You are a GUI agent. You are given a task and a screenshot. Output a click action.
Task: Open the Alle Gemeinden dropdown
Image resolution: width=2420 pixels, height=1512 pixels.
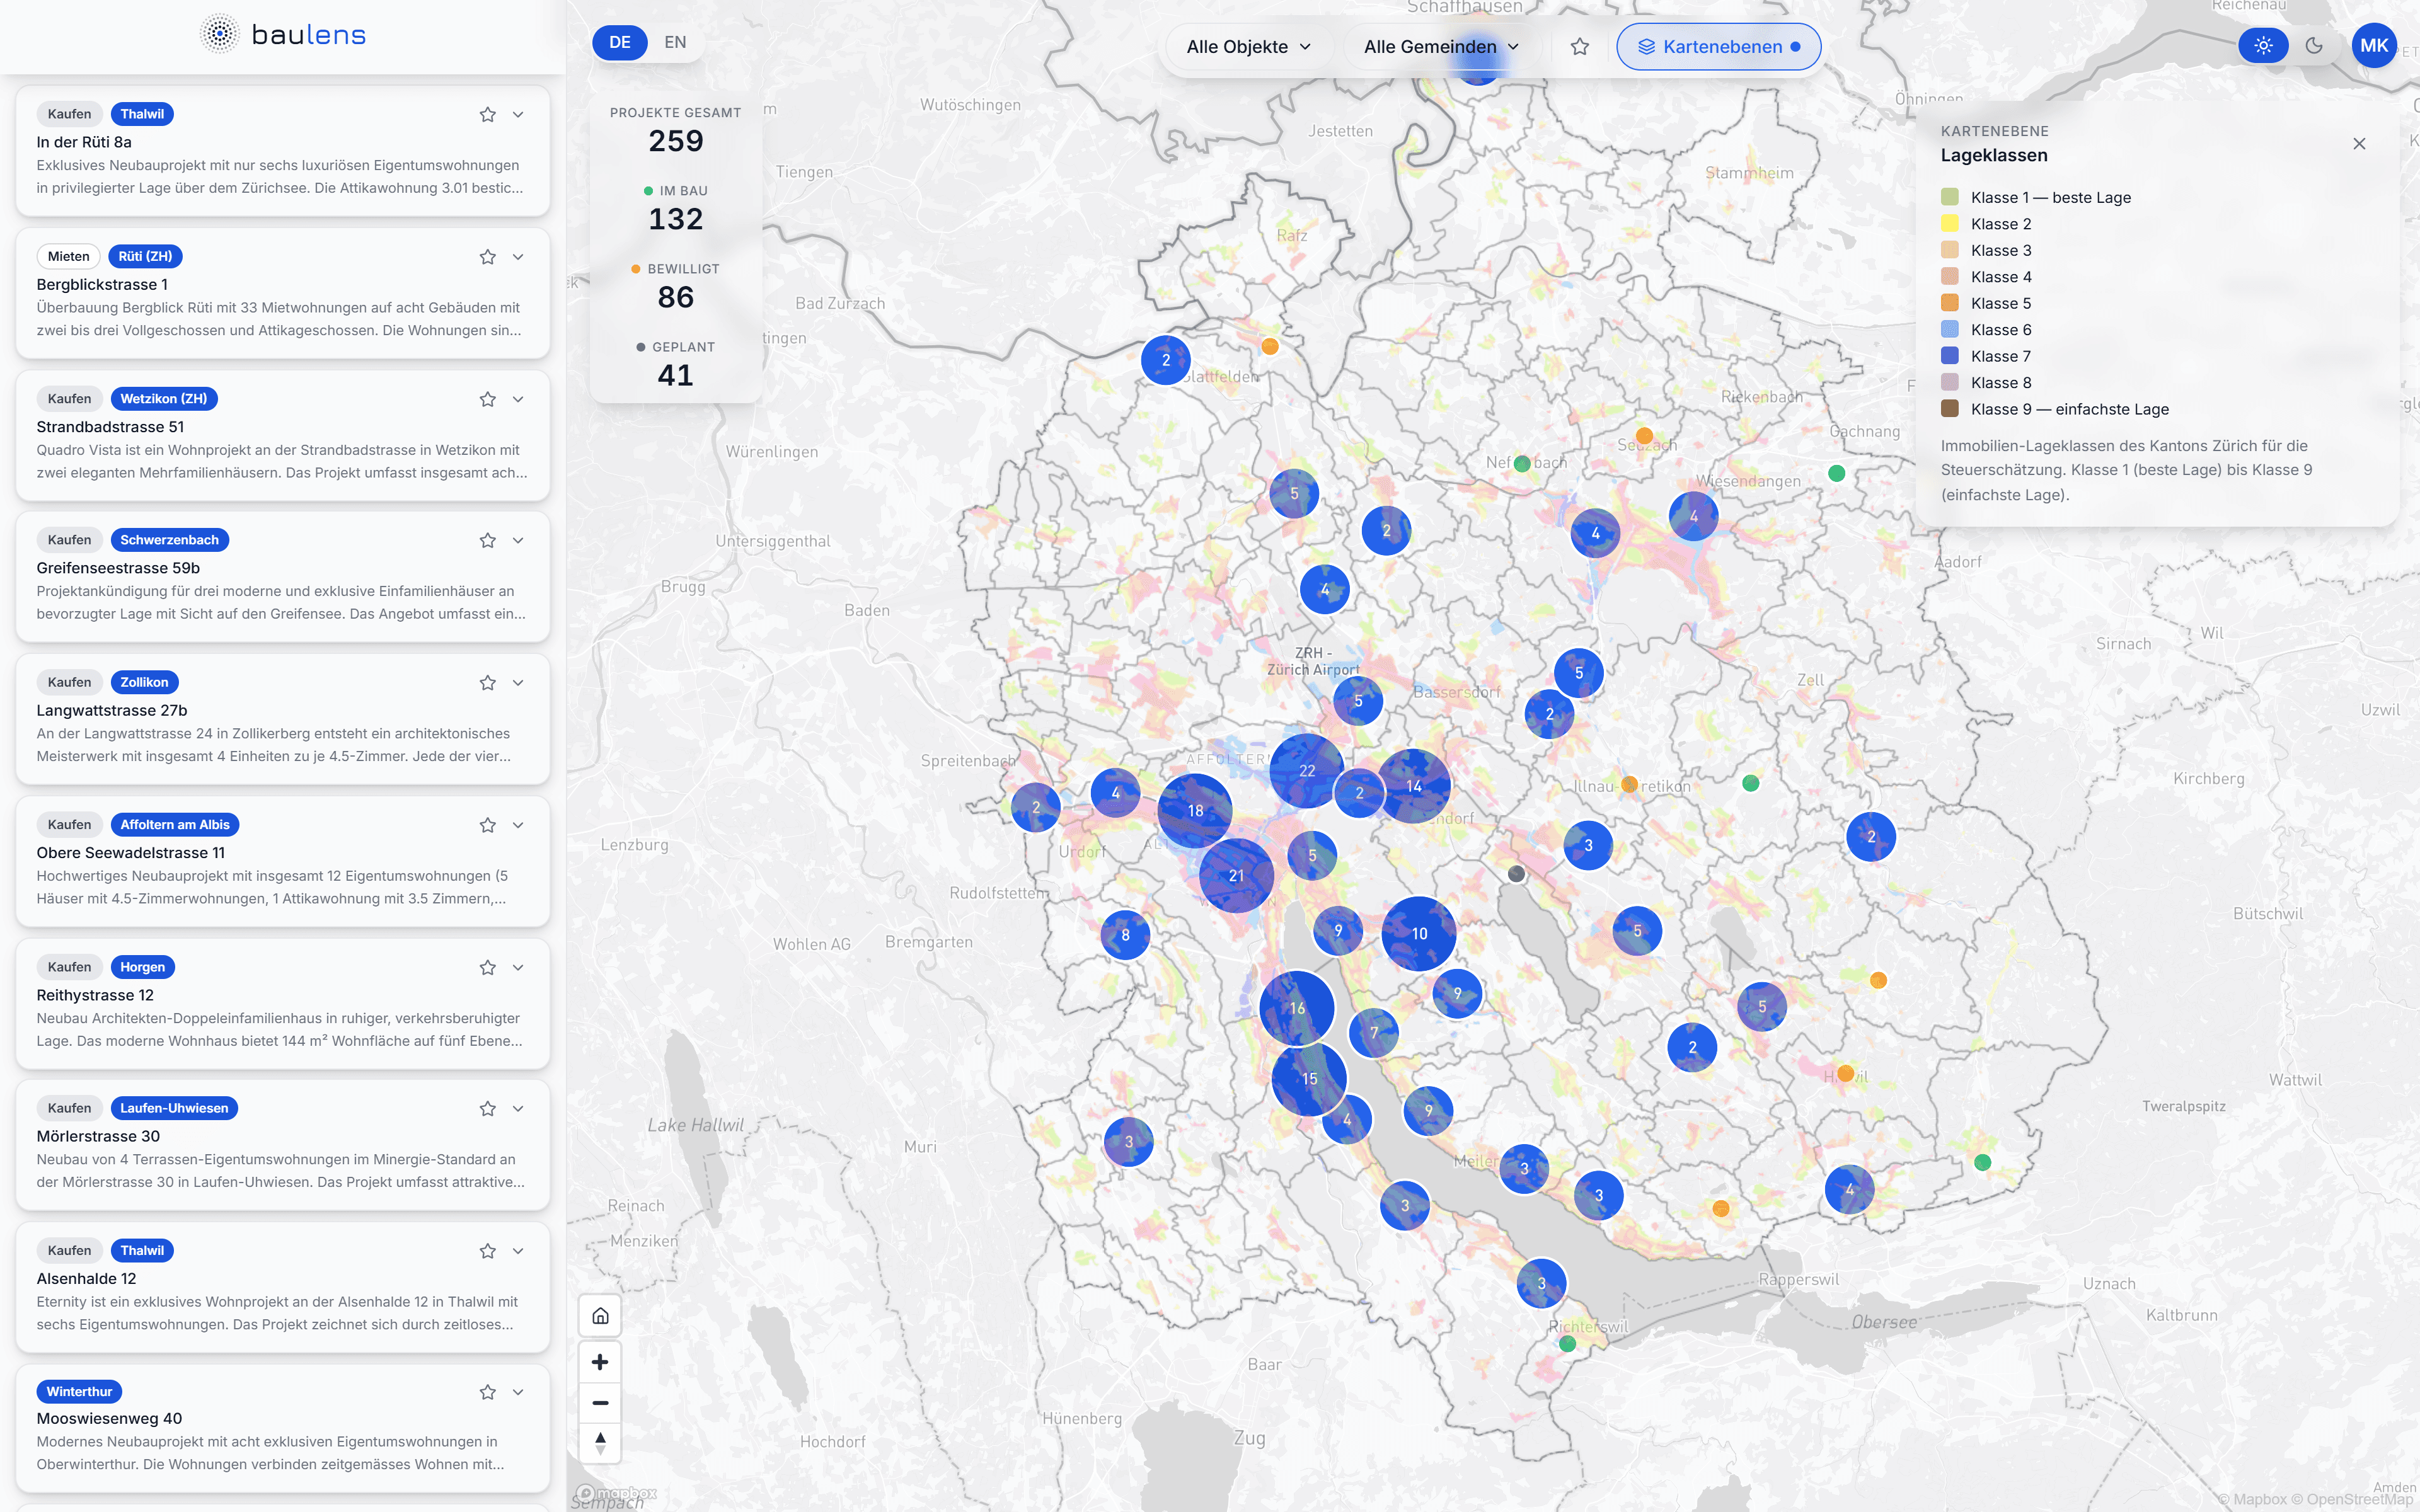click(x=1441, y=47)
